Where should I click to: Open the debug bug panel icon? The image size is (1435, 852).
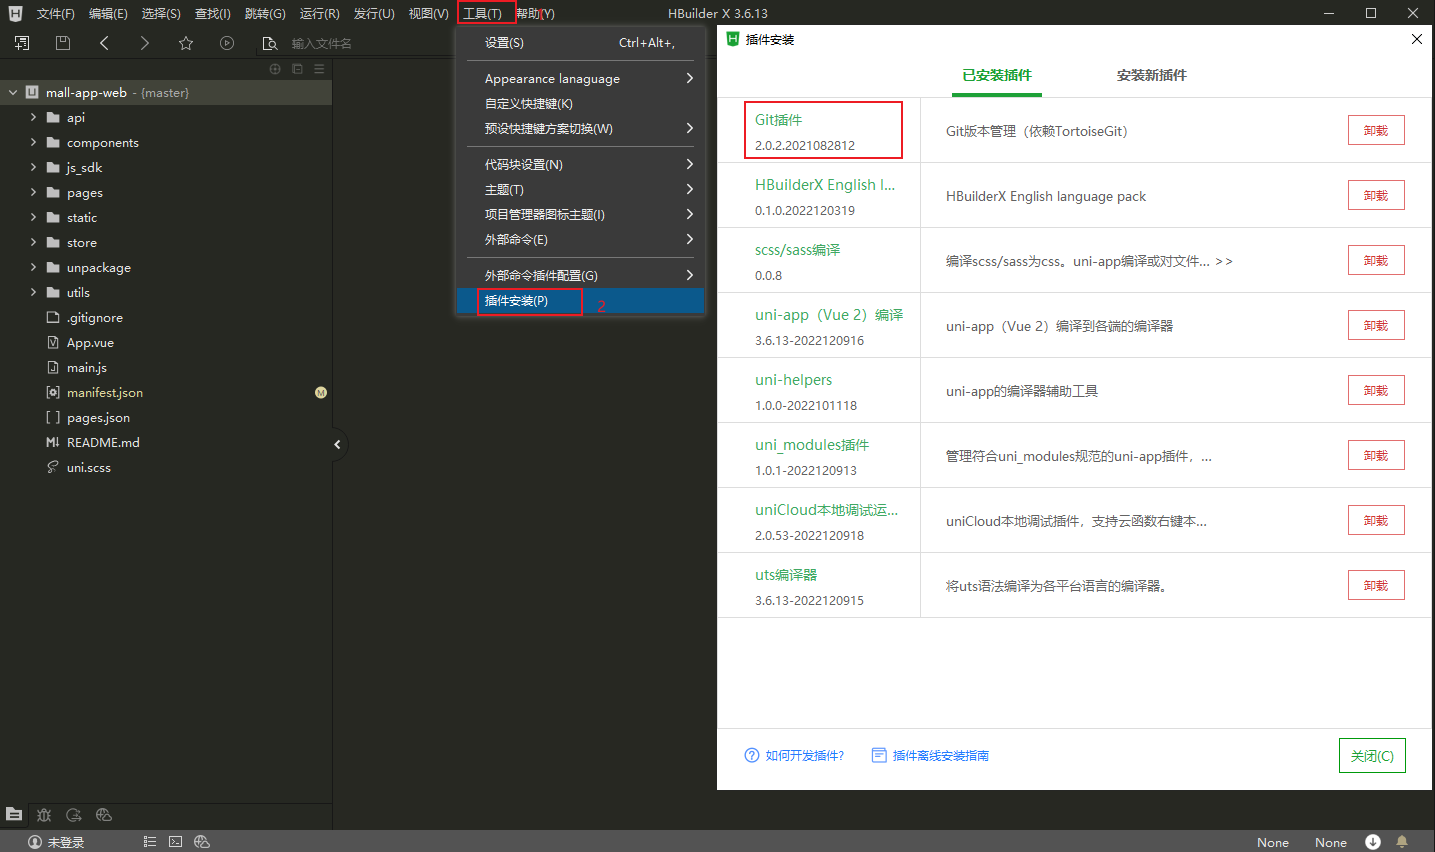click(44, 815)
